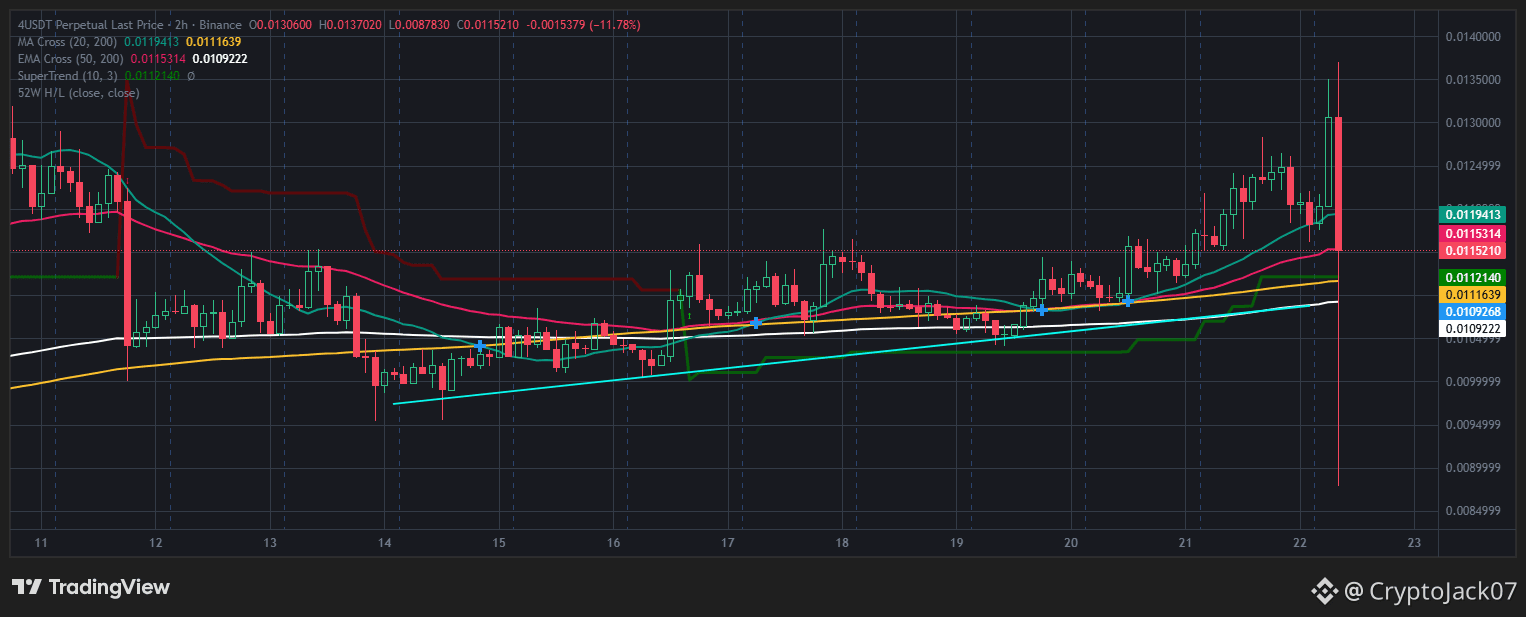Select the 52W H/L (close, close) legend

[x=79, y=92]
